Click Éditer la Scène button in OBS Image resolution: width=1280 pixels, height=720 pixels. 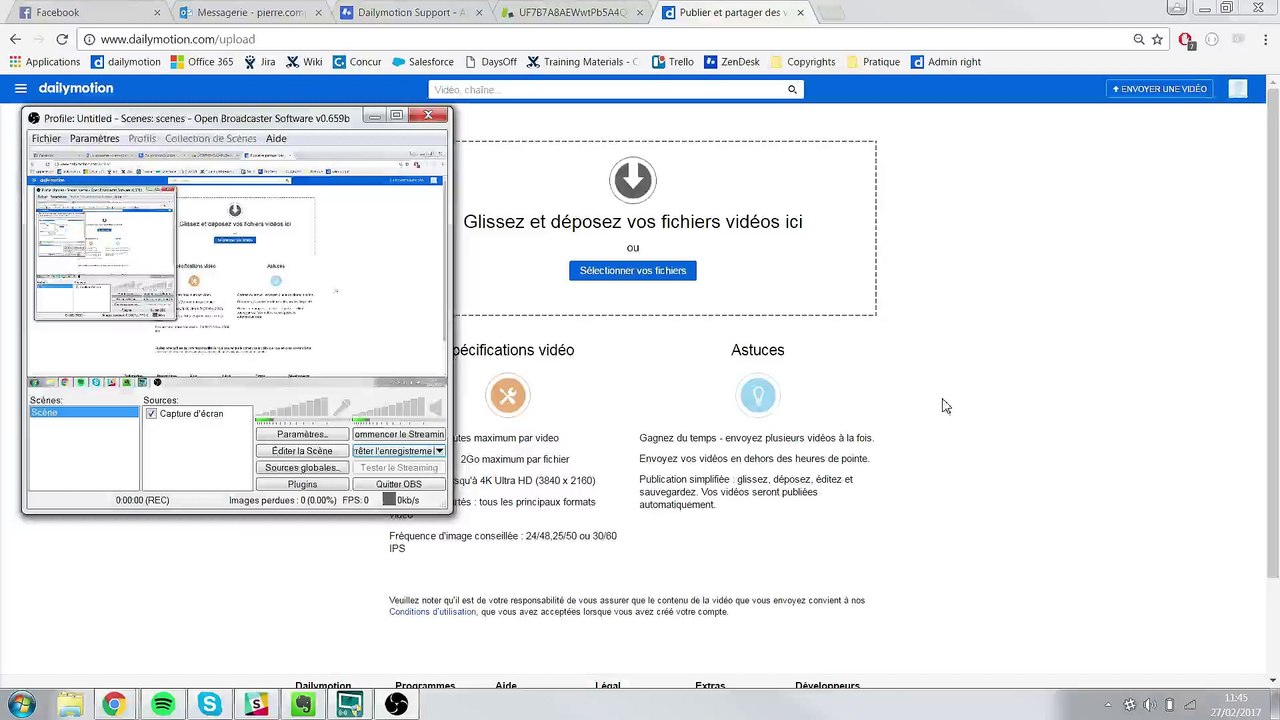pos(302,451)
